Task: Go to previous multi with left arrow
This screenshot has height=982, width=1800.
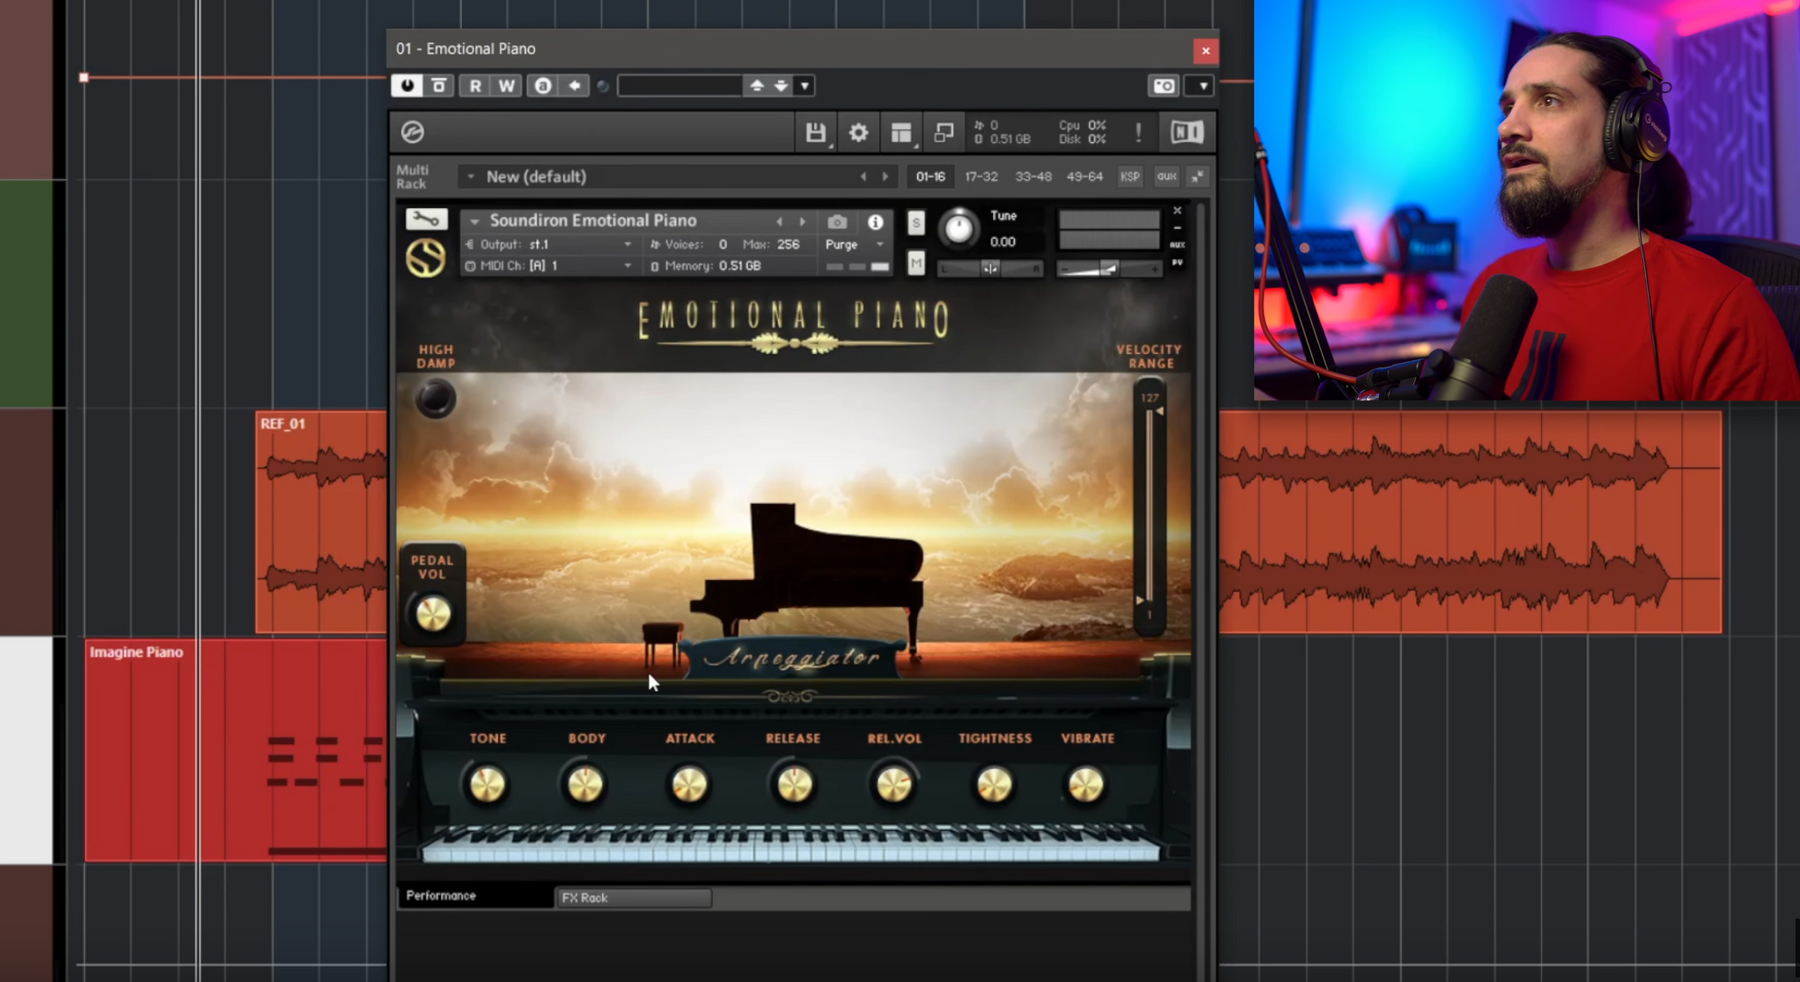Action: [x=864, y=177]
